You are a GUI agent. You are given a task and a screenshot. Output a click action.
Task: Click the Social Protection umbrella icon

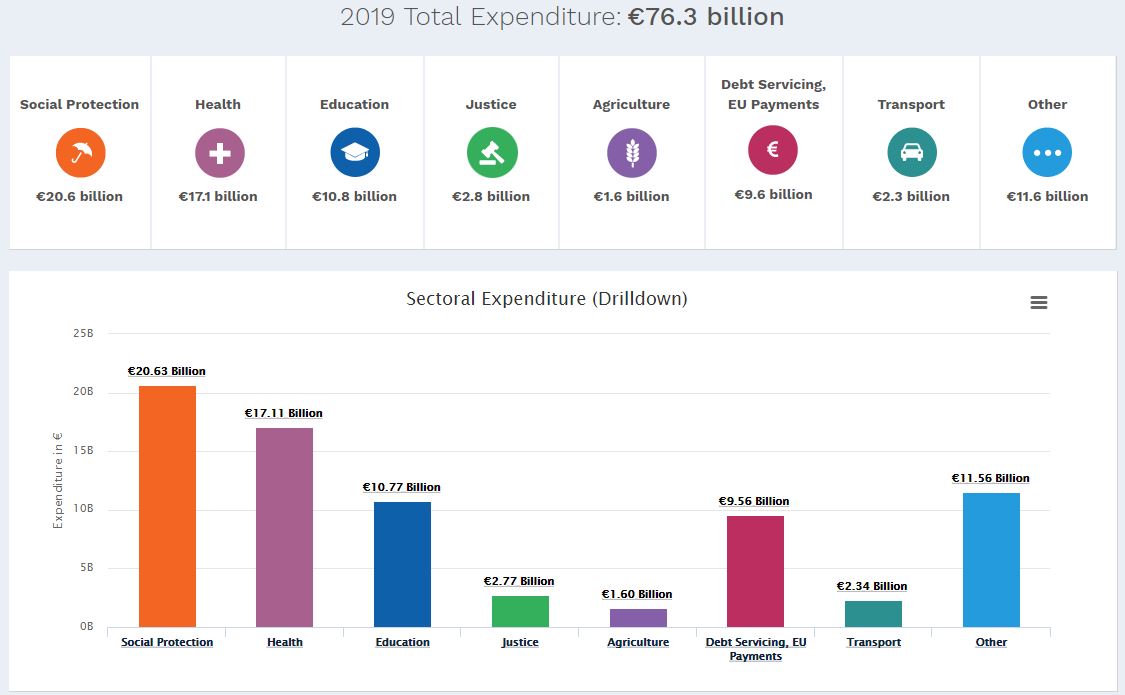pyautogui.click(x=79, y=151)
